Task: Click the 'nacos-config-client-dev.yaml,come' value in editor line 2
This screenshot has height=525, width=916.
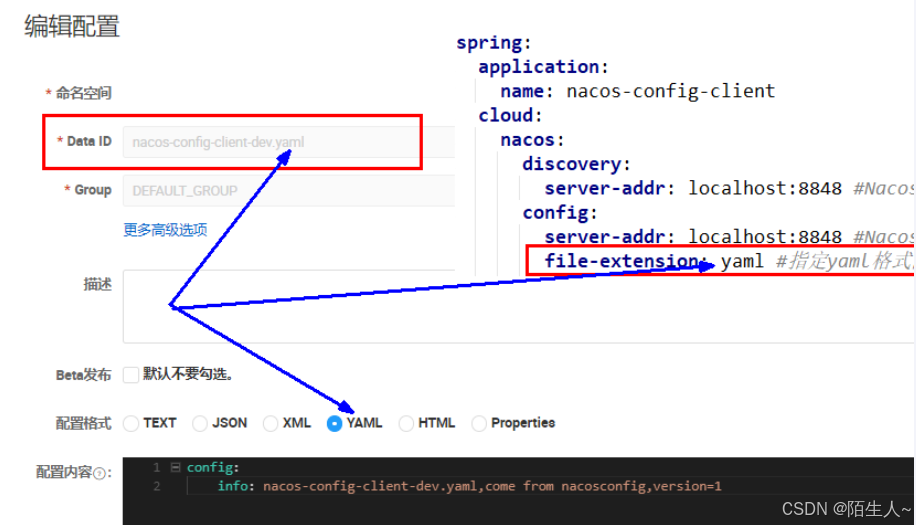Action: pyautogui.click(x=389, y=486)
